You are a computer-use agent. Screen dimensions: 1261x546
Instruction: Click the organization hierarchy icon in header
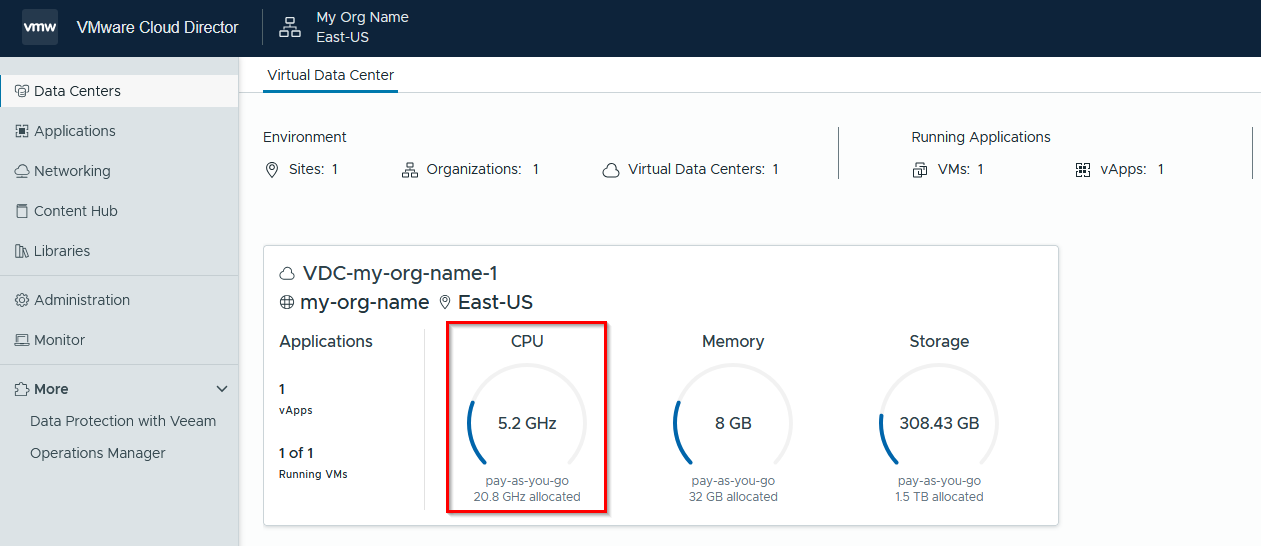(x=290, y=28)
